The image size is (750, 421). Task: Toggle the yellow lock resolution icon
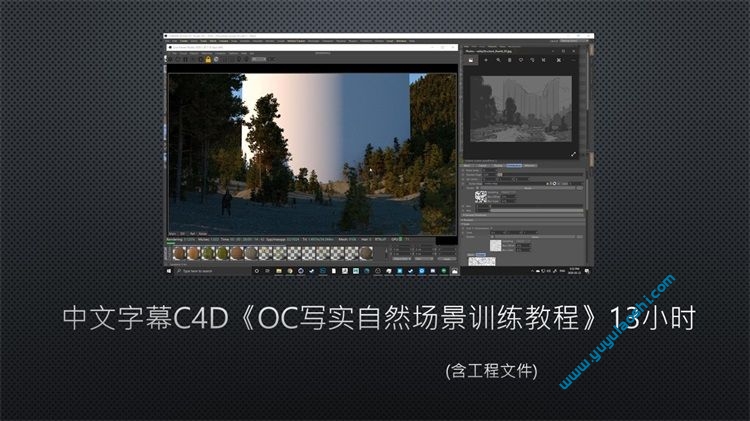pyautogui.click(x=208, y=59)
